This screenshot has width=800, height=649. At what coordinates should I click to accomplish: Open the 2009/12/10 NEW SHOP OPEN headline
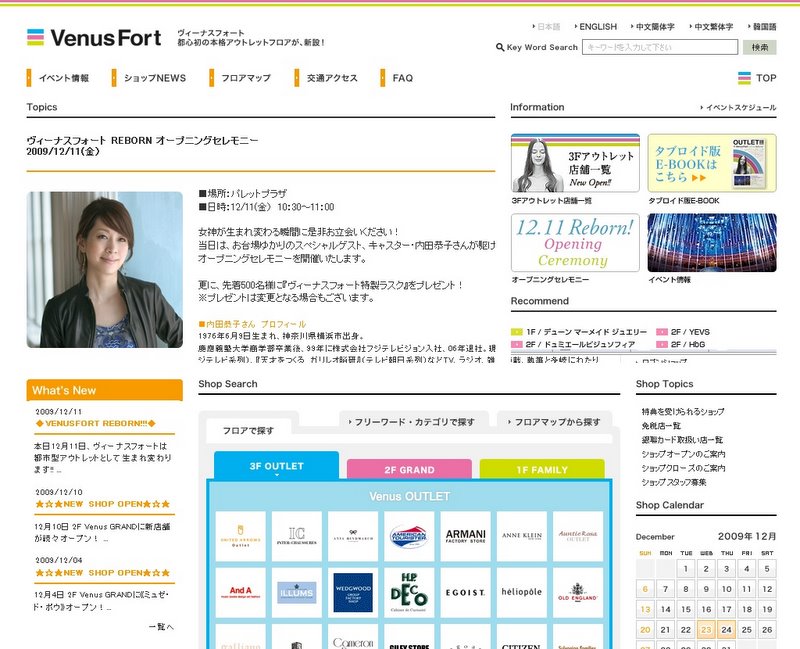102,504
